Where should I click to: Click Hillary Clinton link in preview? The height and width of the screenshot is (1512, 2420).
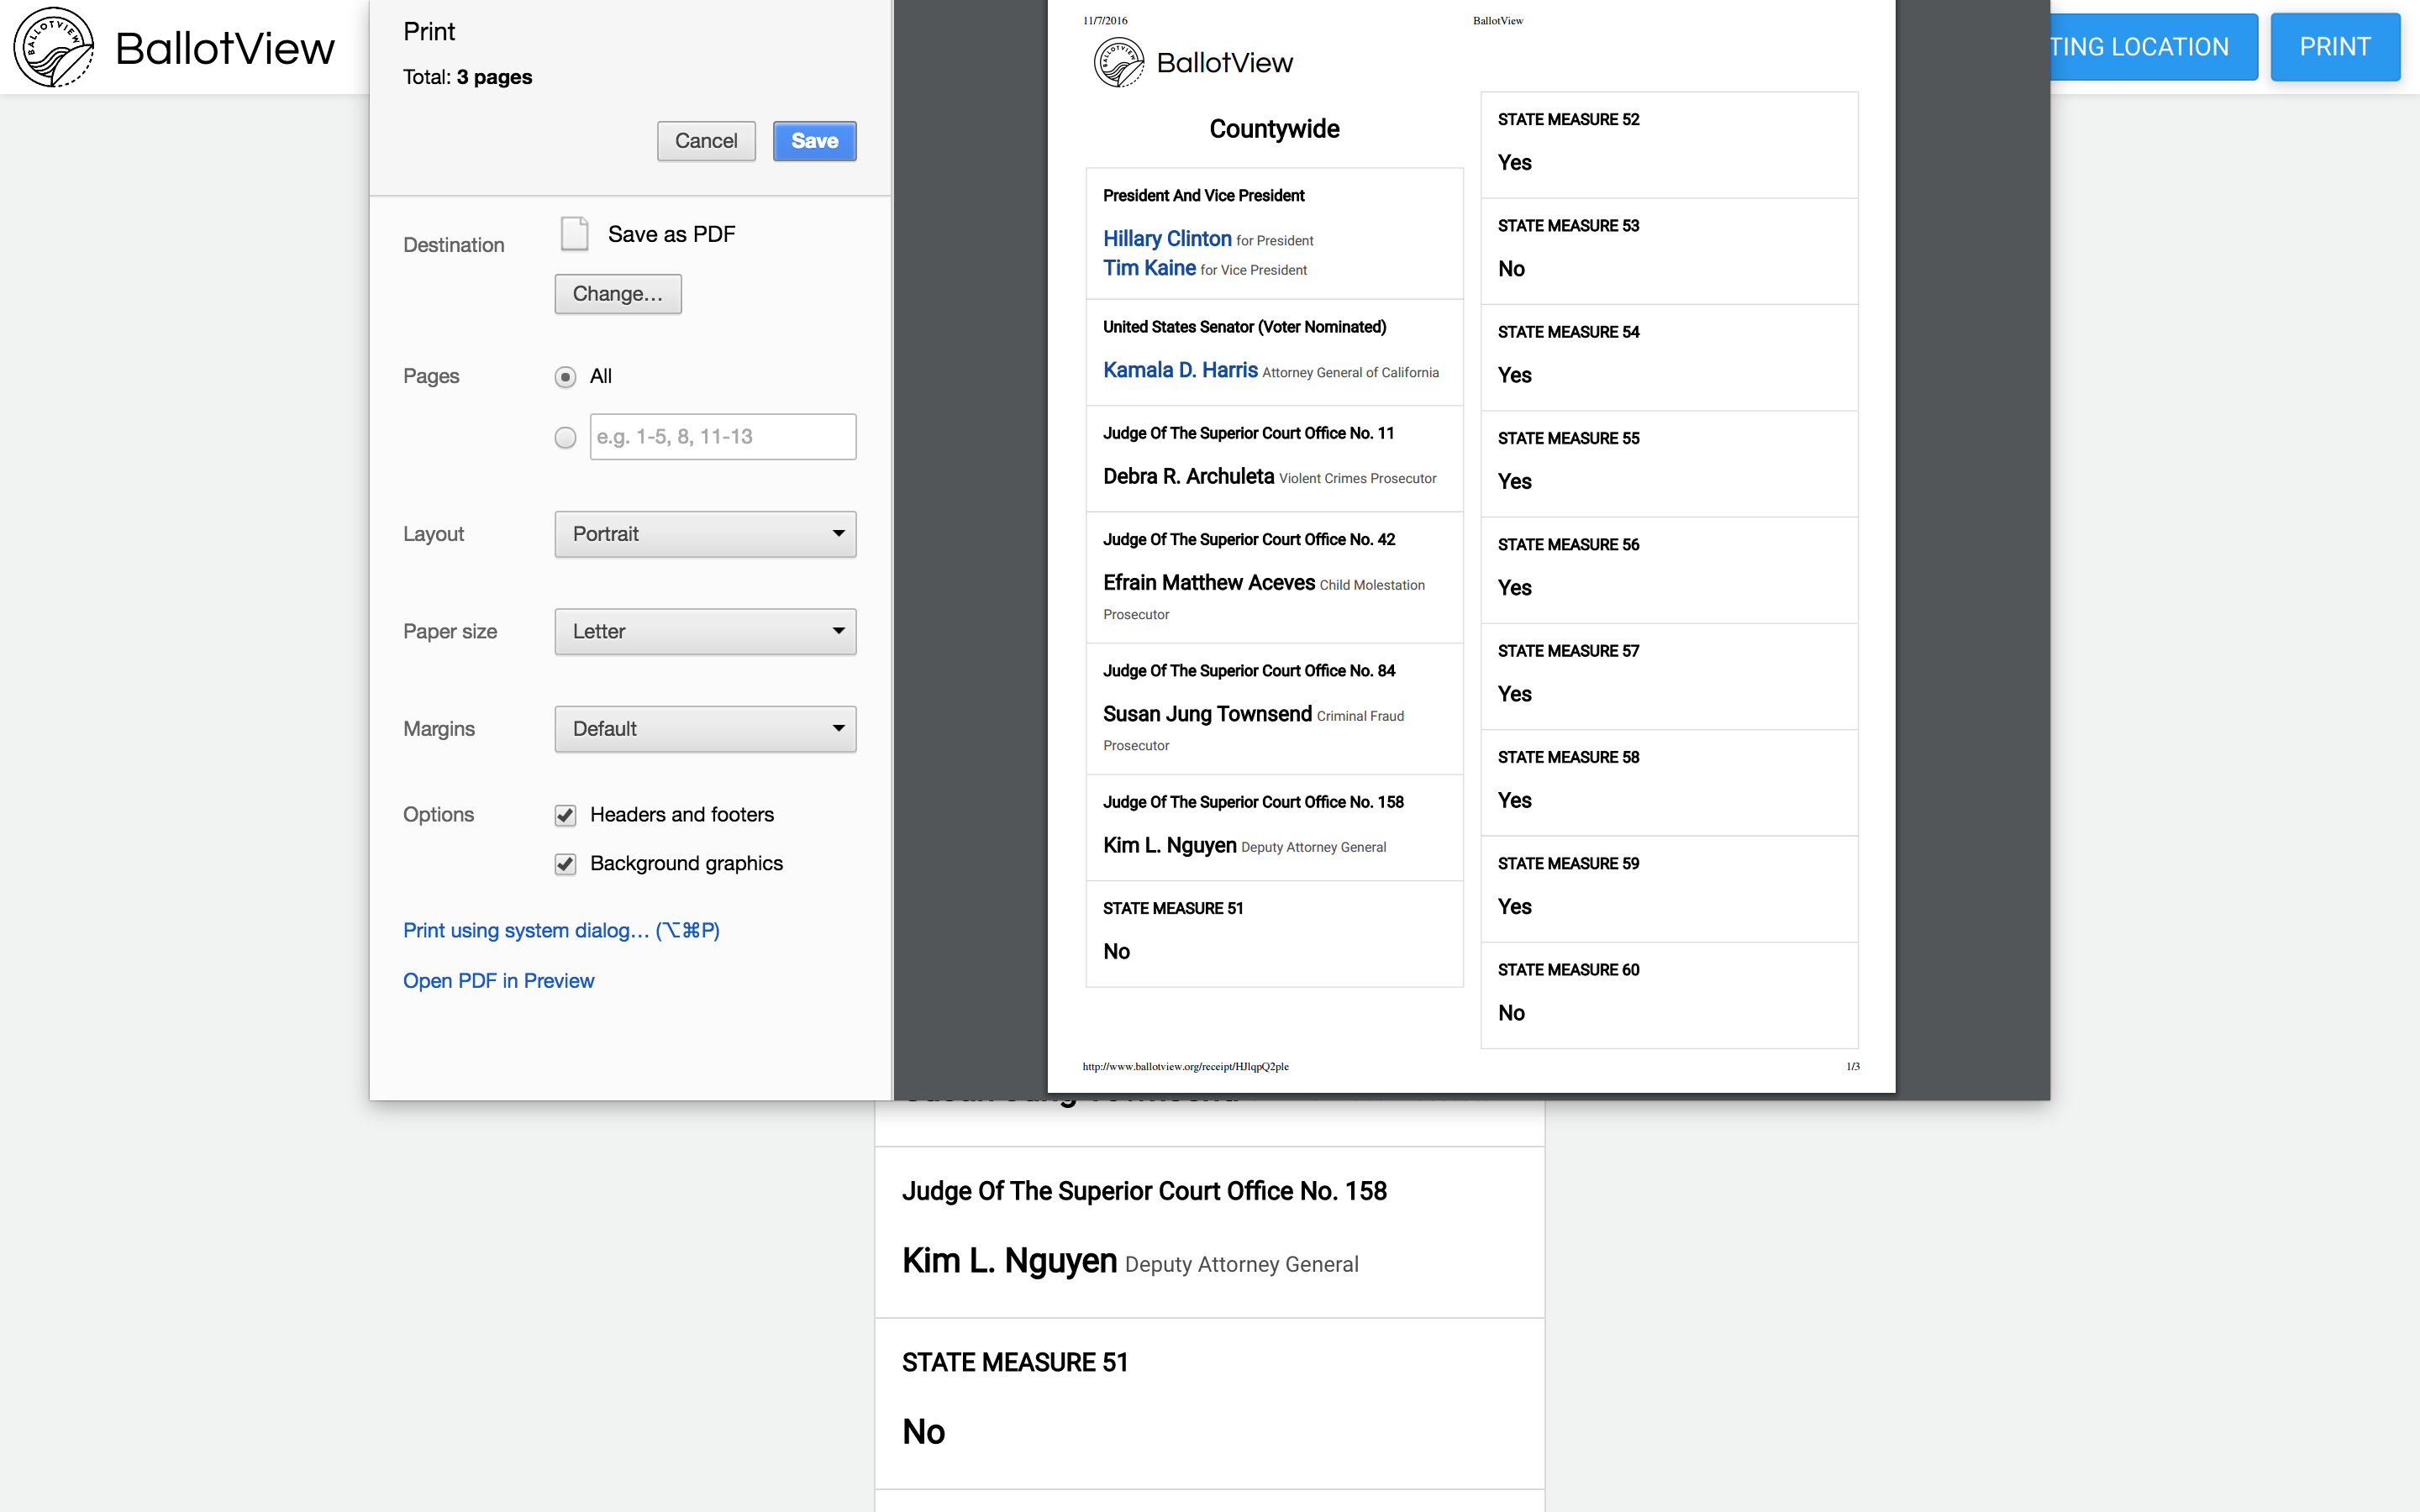tap(1166, 239)
